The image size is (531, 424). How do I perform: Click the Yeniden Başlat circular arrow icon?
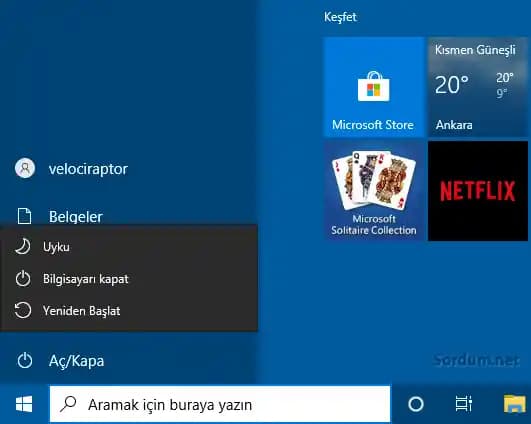(x=23, y=310)
